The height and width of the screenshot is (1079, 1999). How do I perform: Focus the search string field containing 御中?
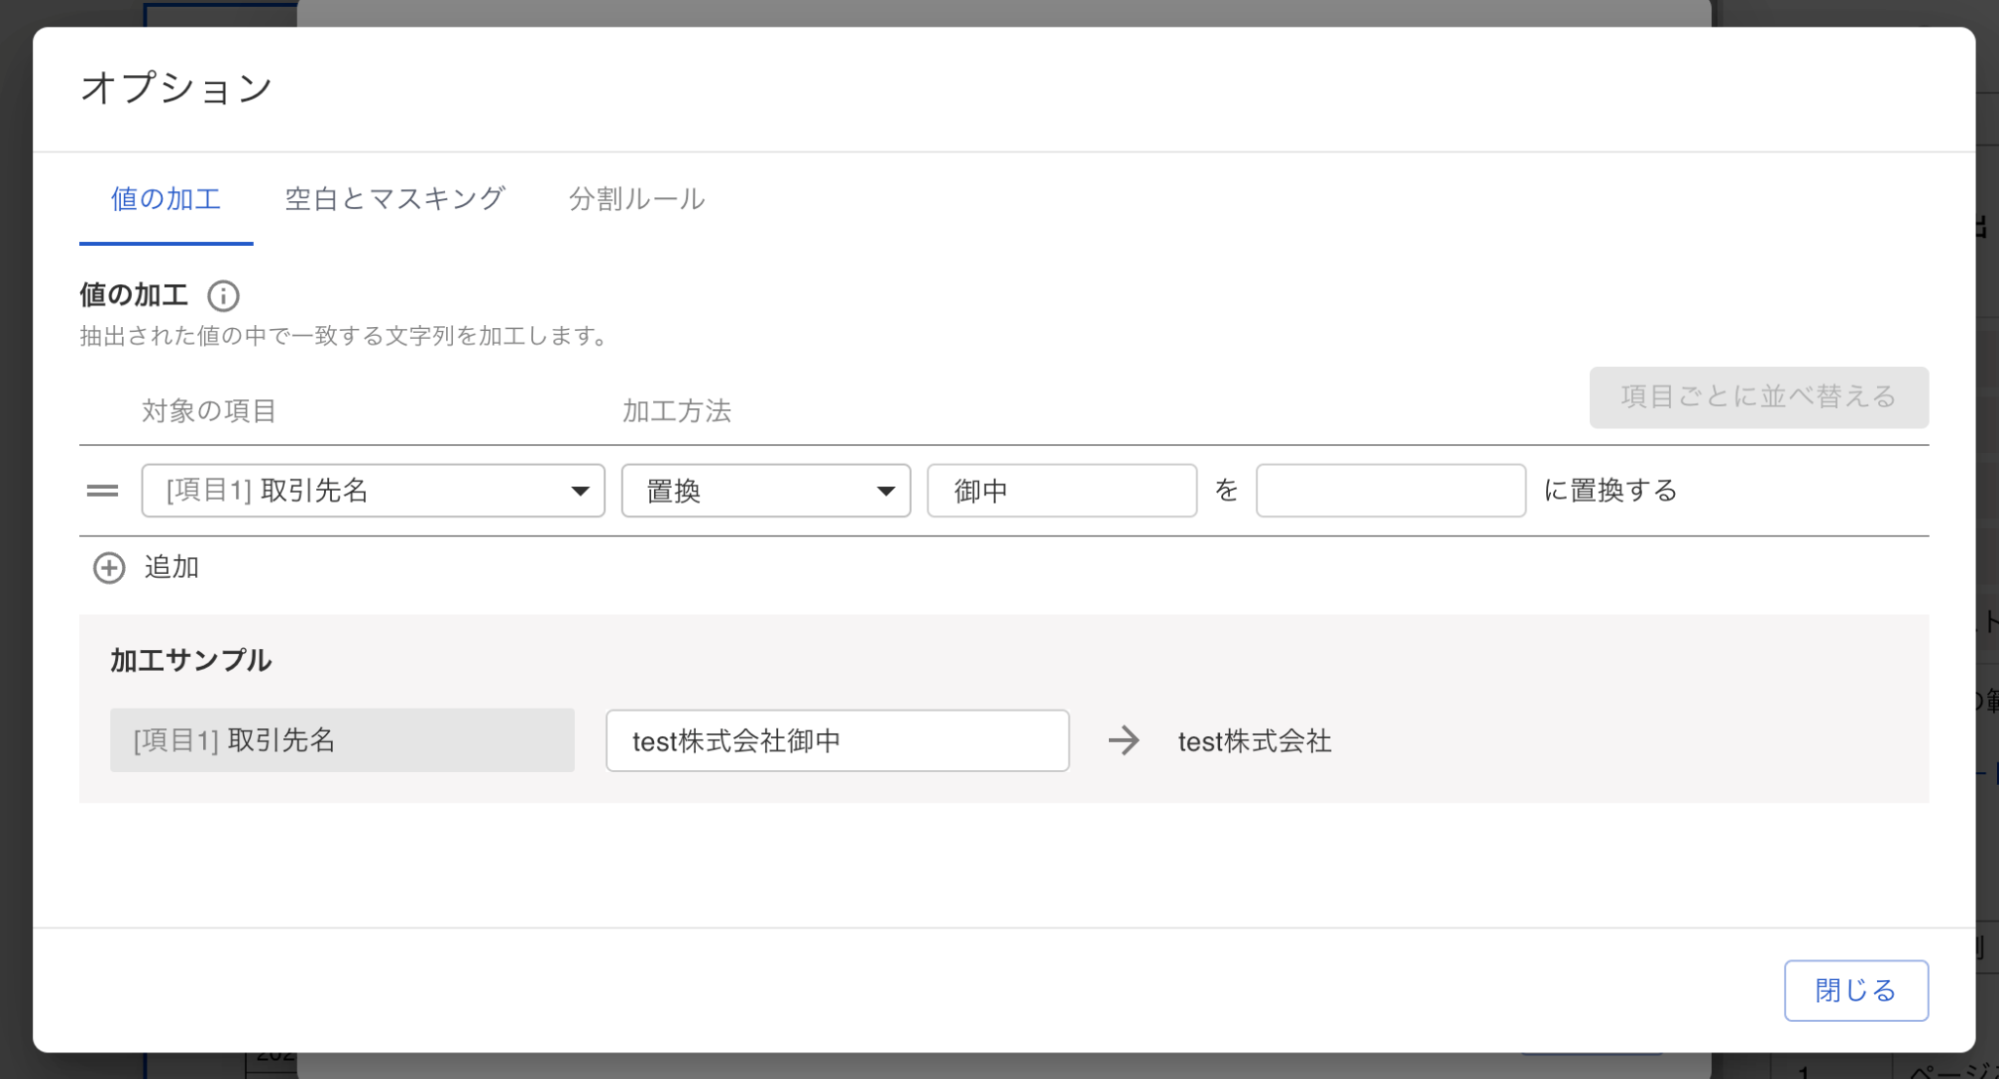(x=1062, y=491)
